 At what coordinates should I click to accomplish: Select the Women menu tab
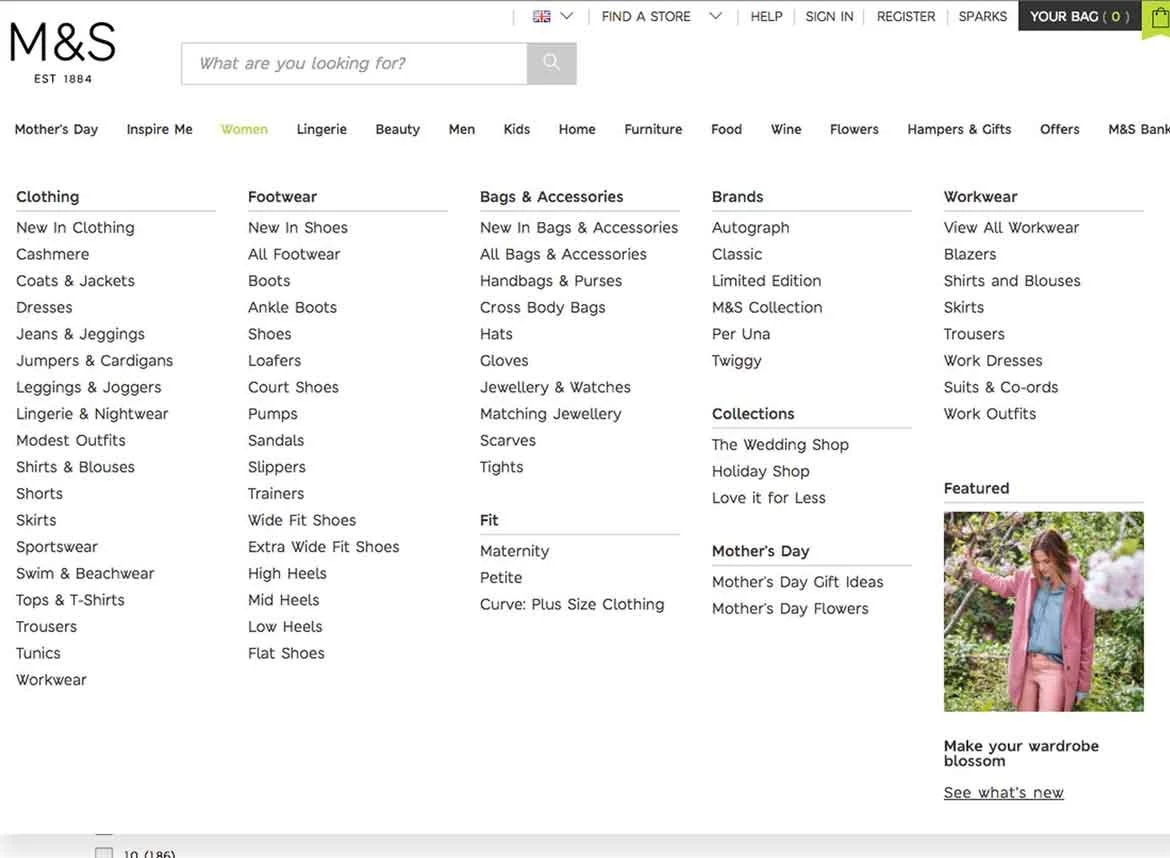click(244, 129)
